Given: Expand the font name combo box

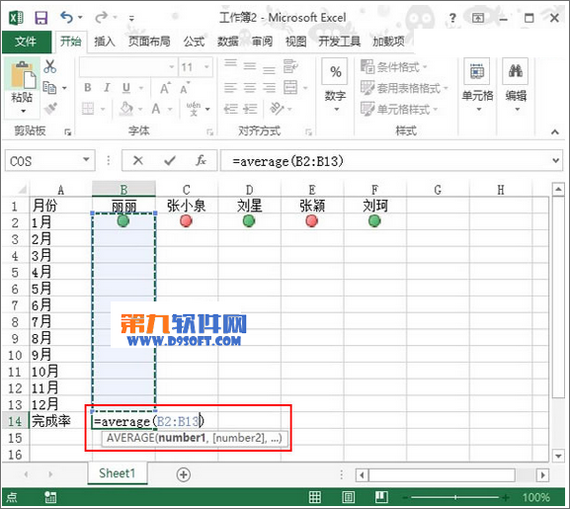Looking at the screenshot, I should click(x=171, y=67).
